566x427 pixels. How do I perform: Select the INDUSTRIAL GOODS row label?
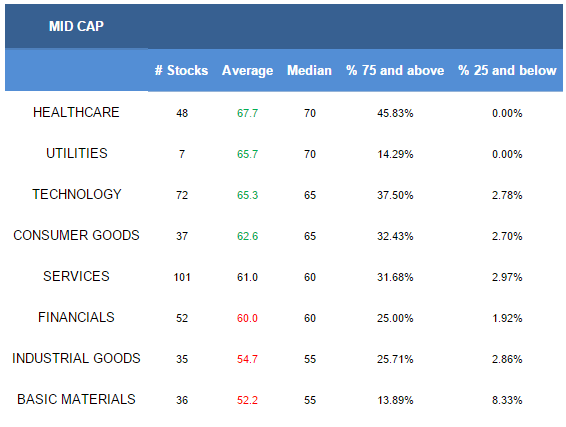[76, 358]
